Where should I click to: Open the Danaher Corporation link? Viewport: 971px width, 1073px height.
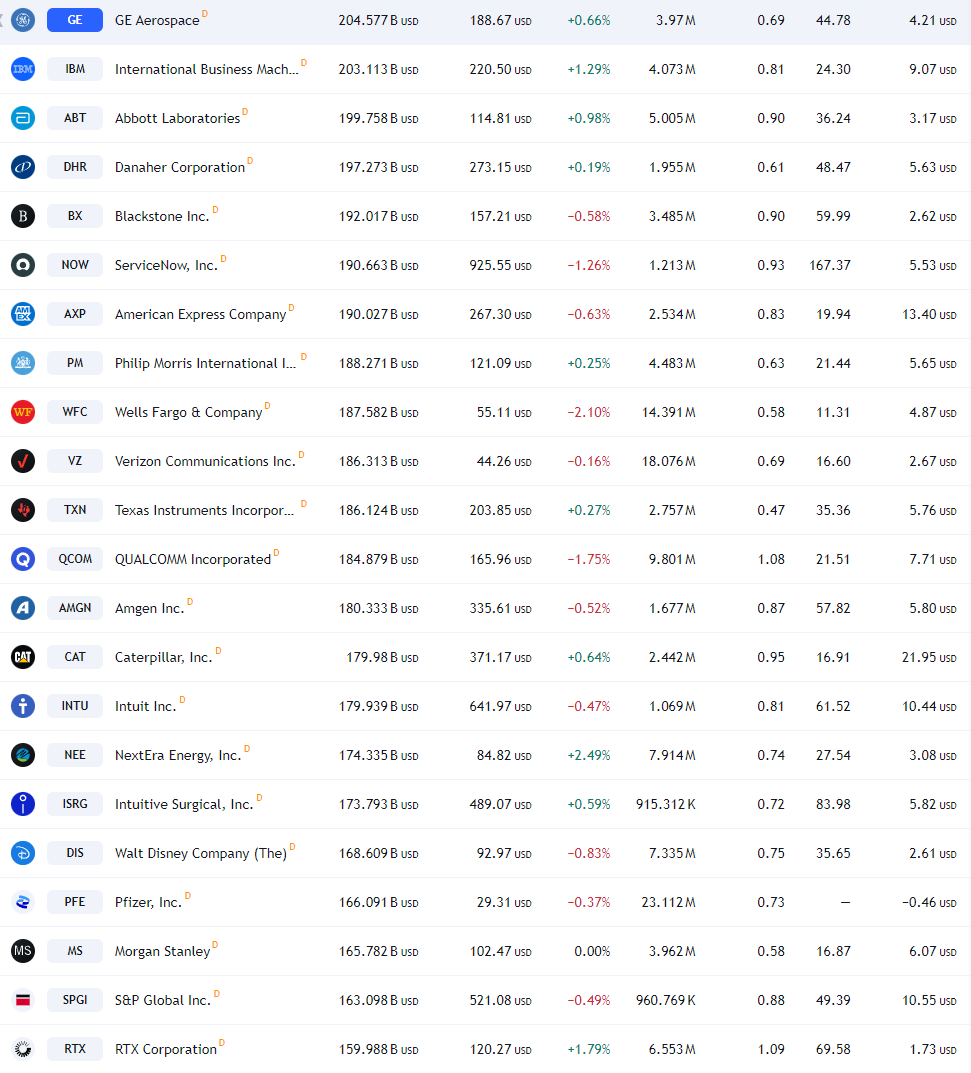(x=179, y=168)
